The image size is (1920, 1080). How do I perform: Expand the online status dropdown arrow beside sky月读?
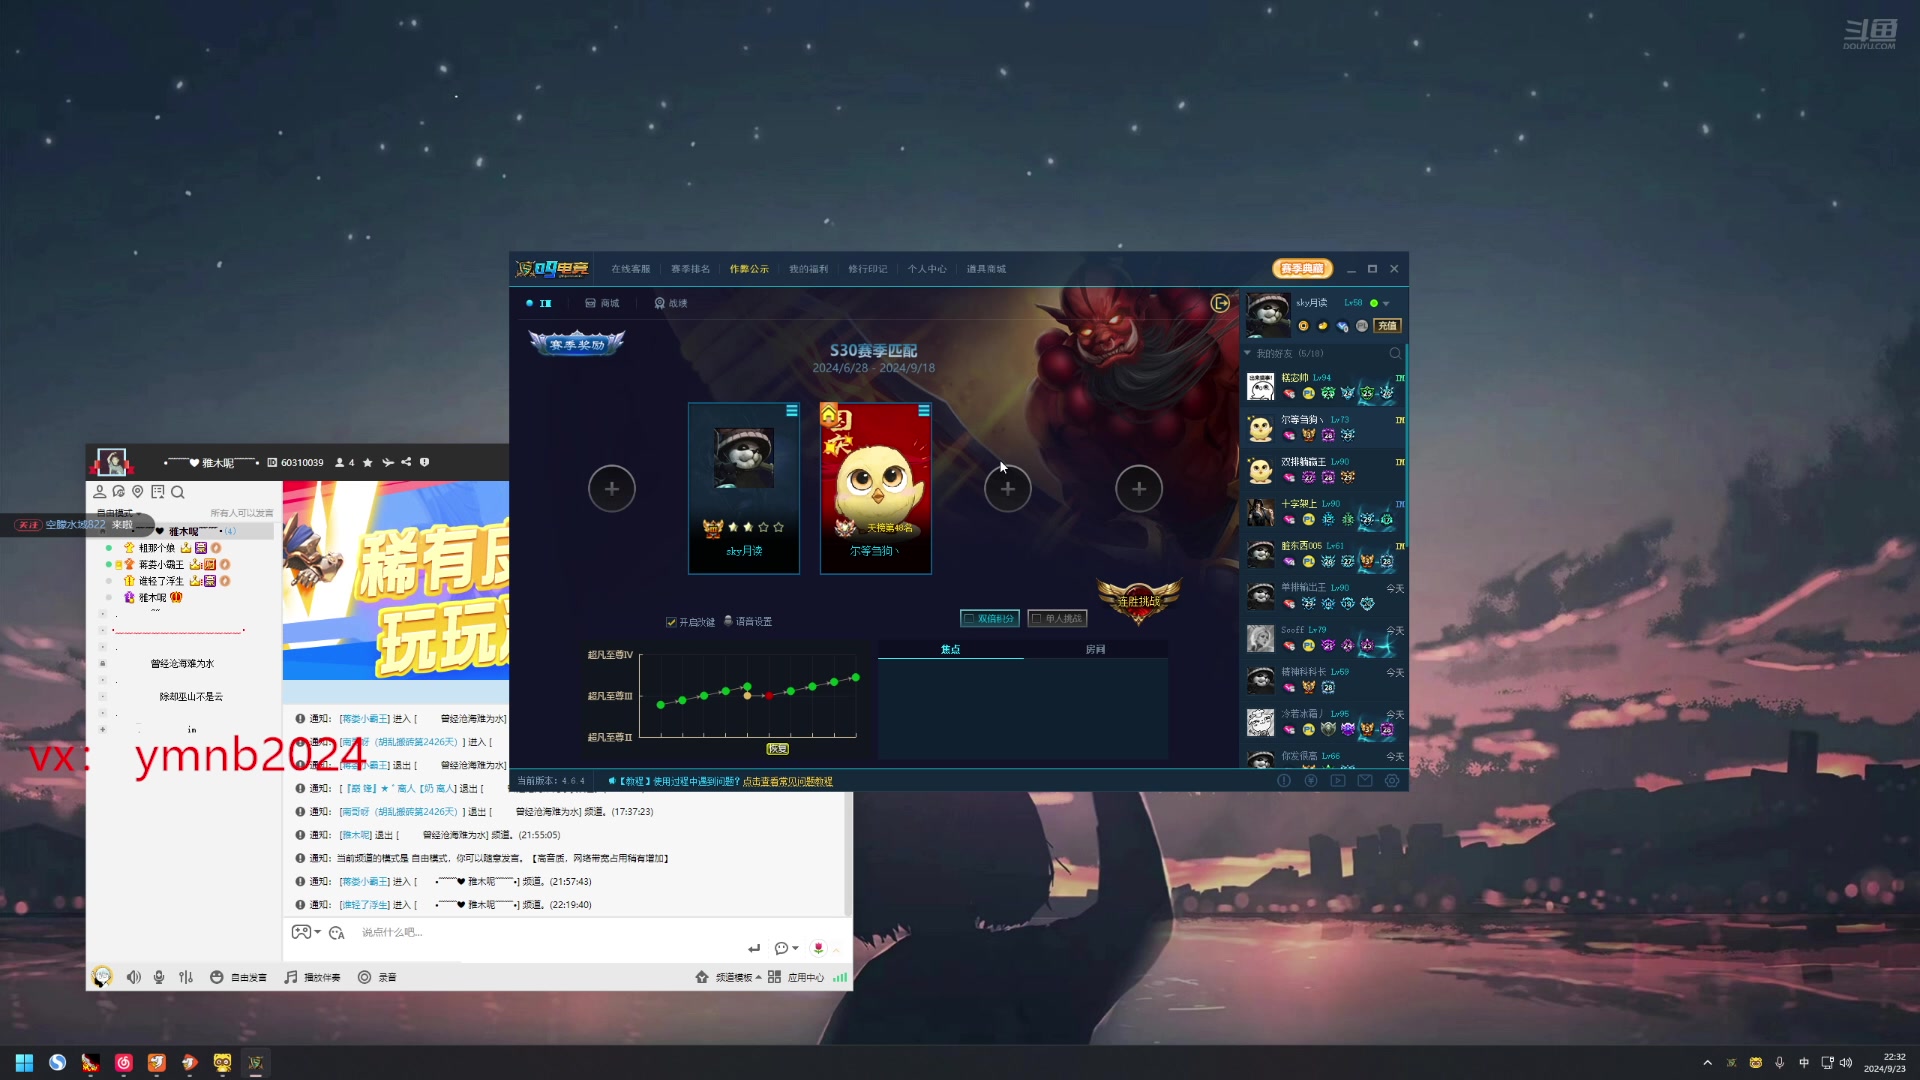(x=1386, y=303)
